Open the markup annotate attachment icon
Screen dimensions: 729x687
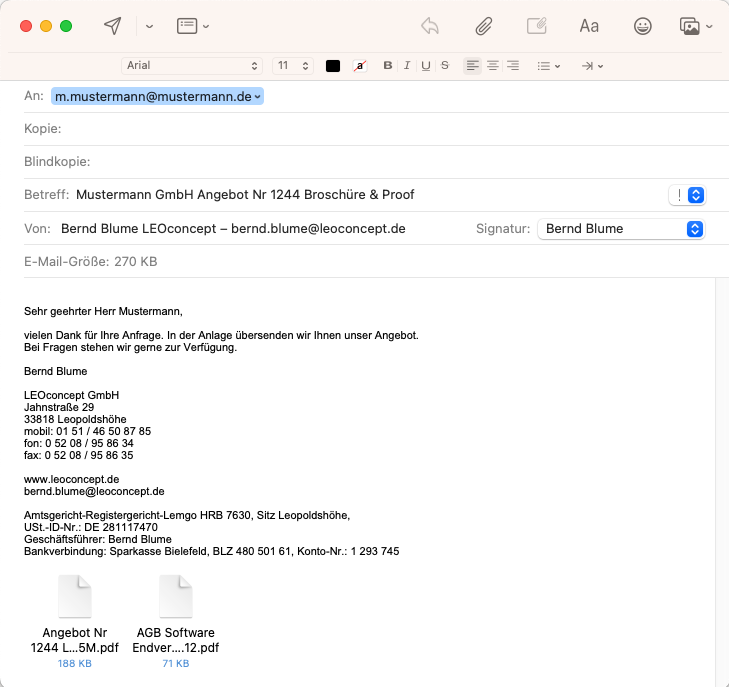(537, 26)
